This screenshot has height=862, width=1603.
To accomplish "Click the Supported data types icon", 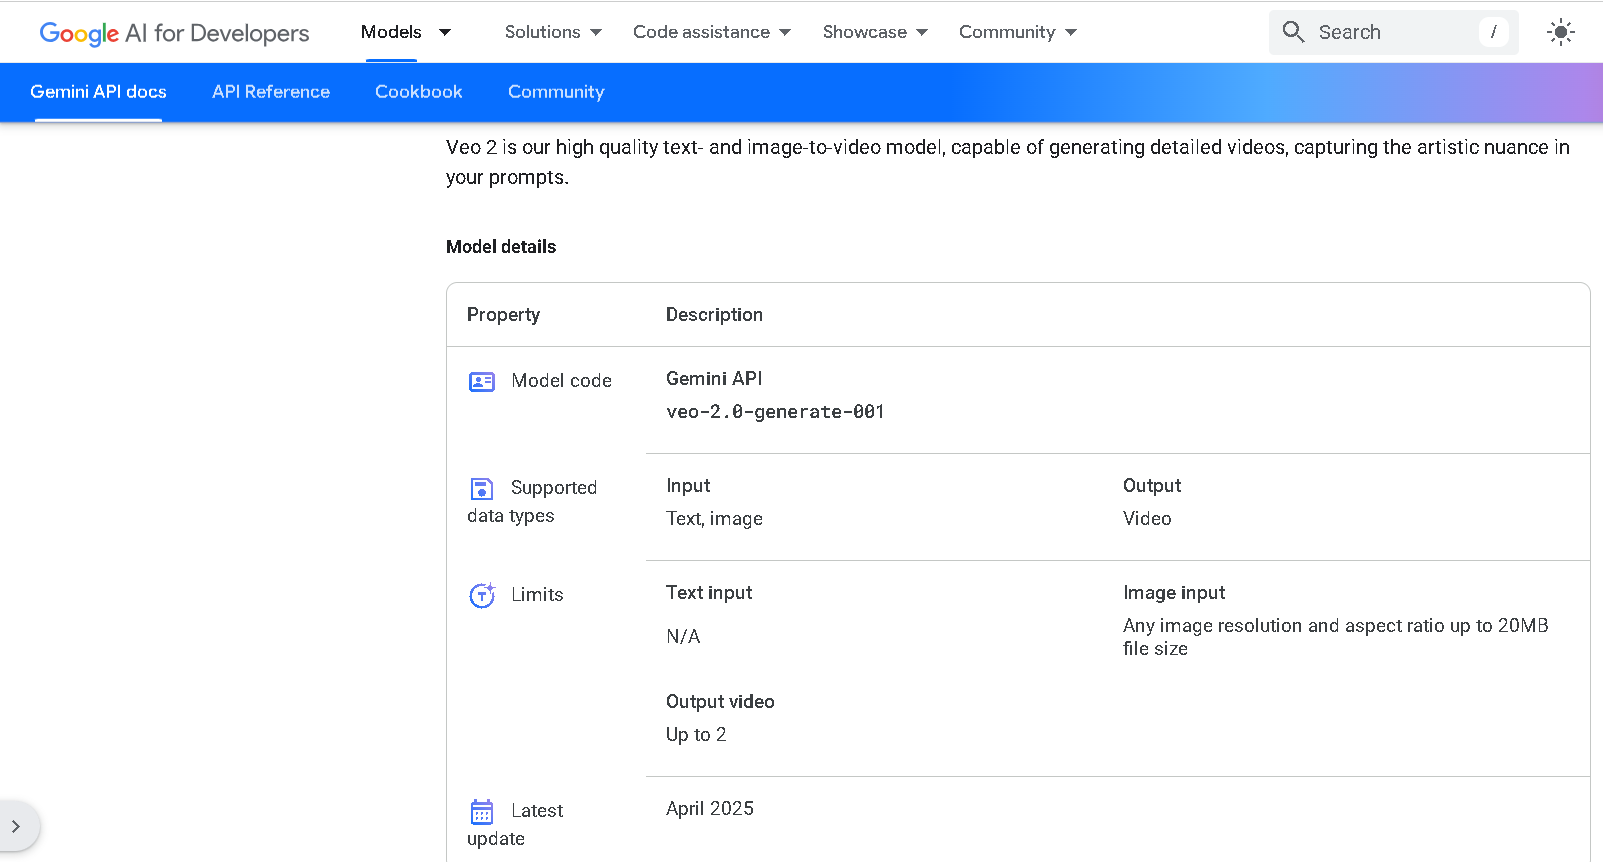I will pyautogui.click(x=482, y=488).
